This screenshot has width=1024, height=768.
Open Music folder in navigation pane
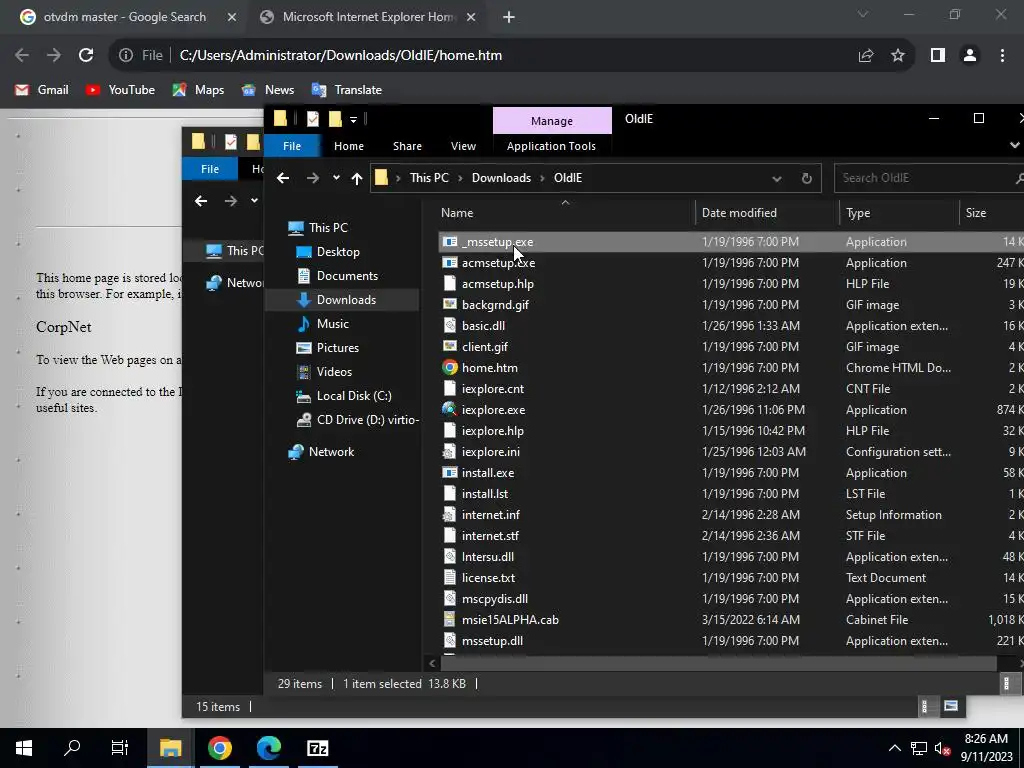pyautogui.click(x=332, y=323)
